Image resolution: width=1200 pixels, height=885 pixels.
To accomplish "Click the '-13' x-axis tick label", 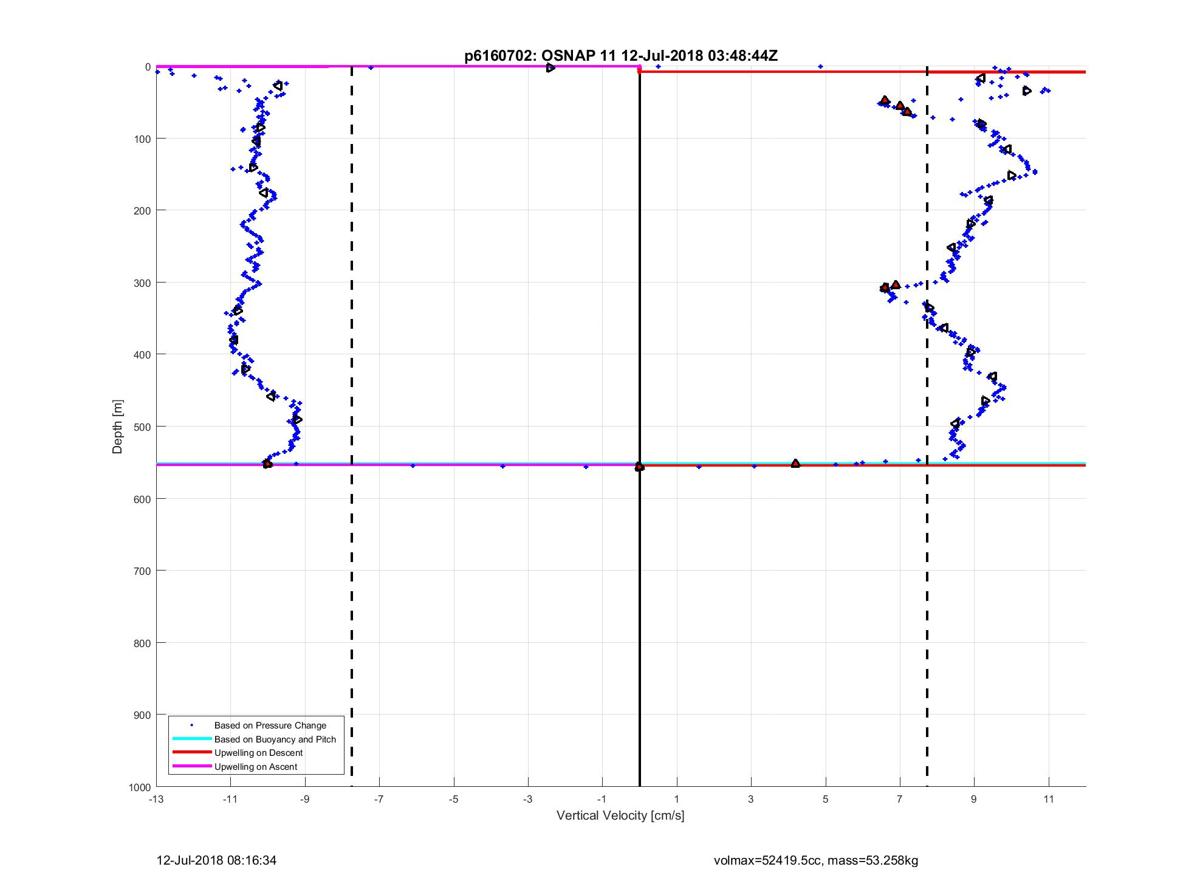I will coord(156,799).
